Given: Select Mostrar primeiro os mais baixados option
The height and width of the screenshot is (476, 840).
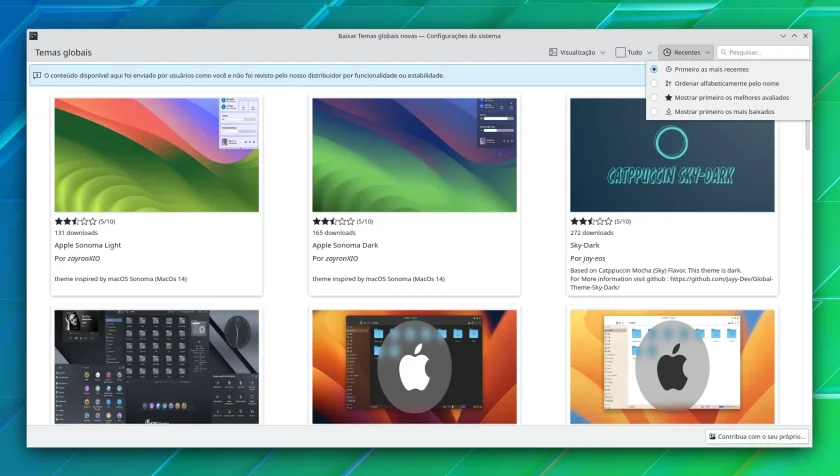Looking at the screenshot, I should (x=654, y=112).
